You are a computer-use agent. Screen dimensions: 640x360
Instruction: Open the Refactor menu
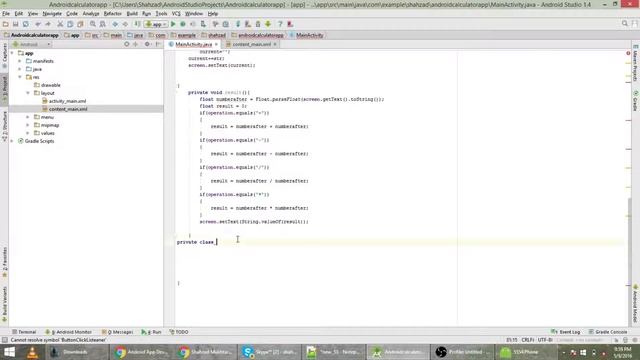click(x=113, y=13)
